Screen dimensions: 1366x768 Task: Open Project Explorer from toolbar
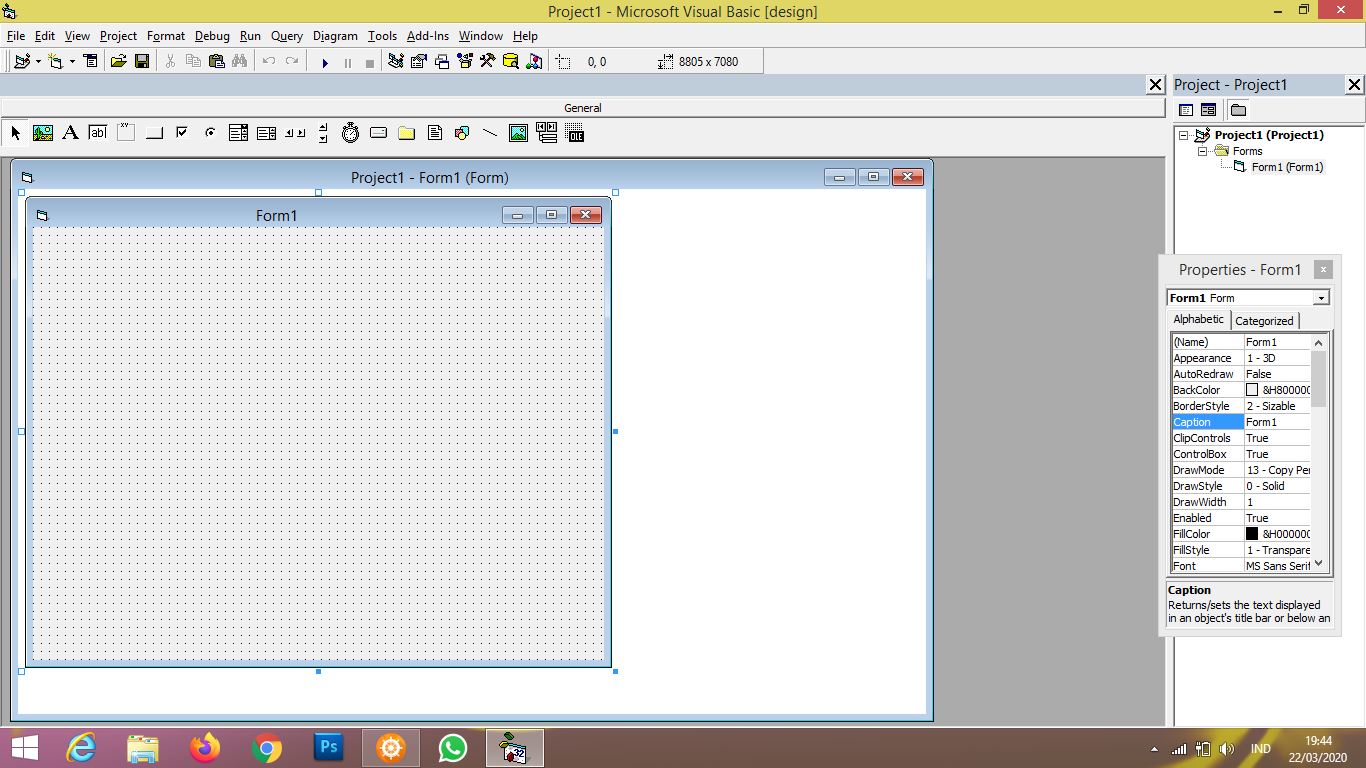pyautogui.click(x=396, y=61)
